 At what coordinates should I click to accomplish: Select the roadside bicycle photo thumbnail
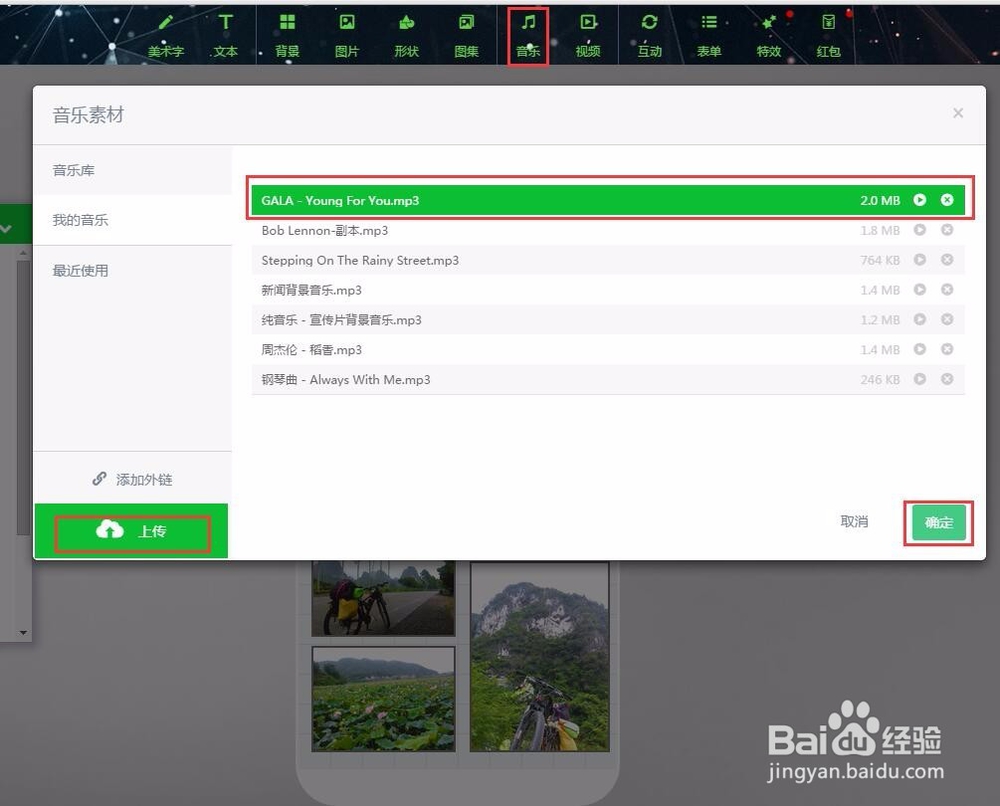coord(383,598)
